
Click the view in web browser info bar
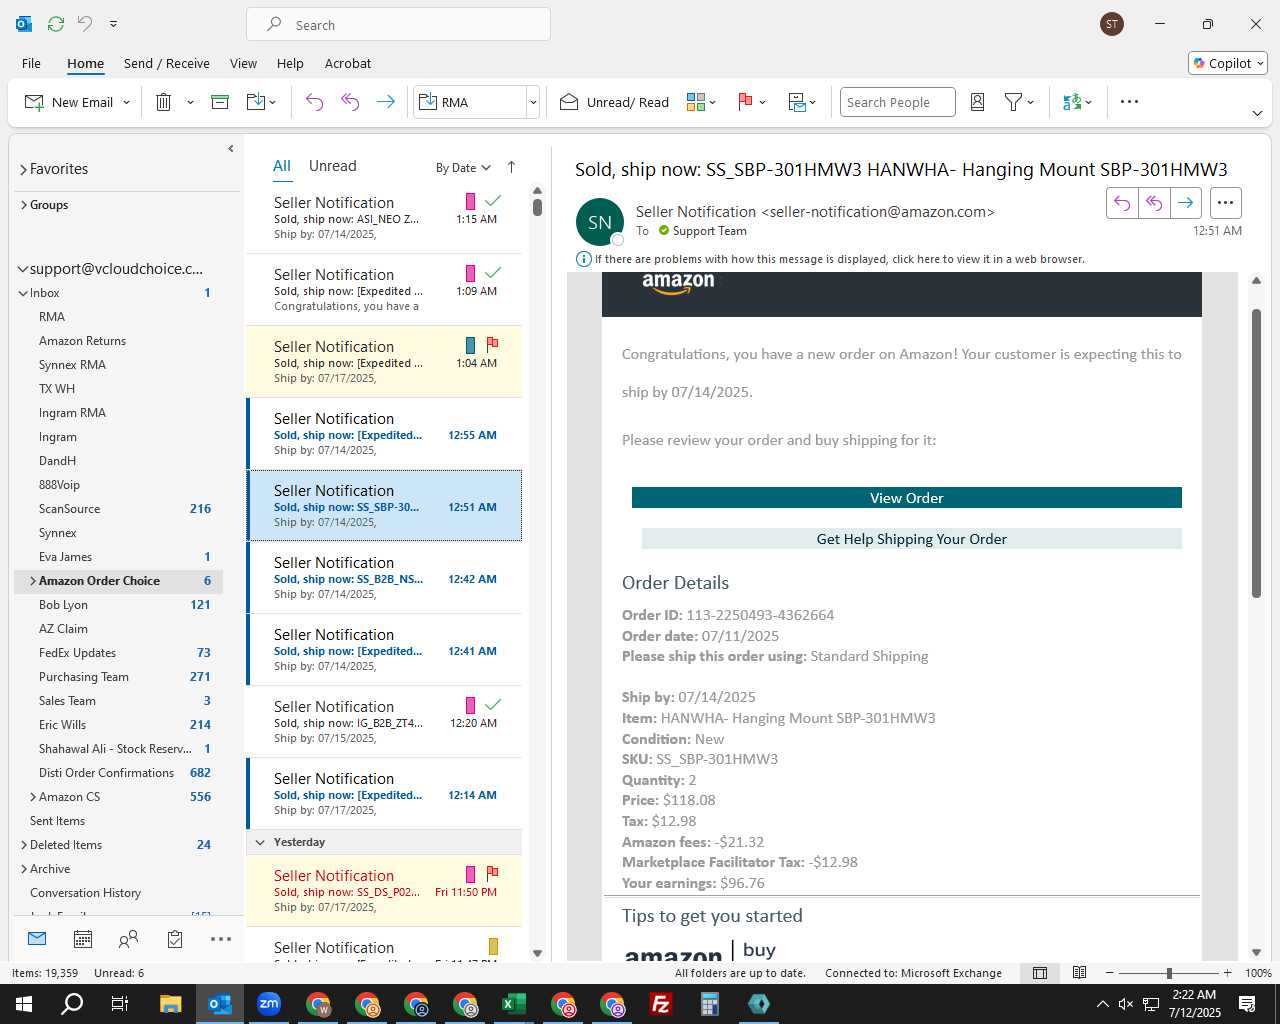pos(839,259)
